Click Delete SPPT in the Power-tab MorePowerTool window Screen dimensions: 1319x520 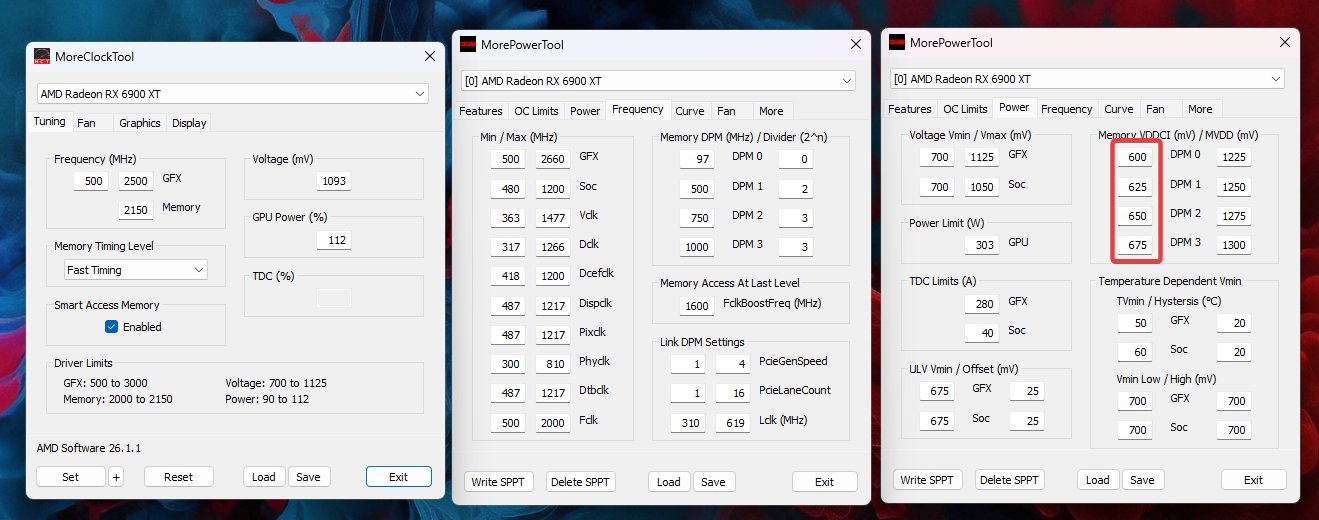click(1009, 480)
